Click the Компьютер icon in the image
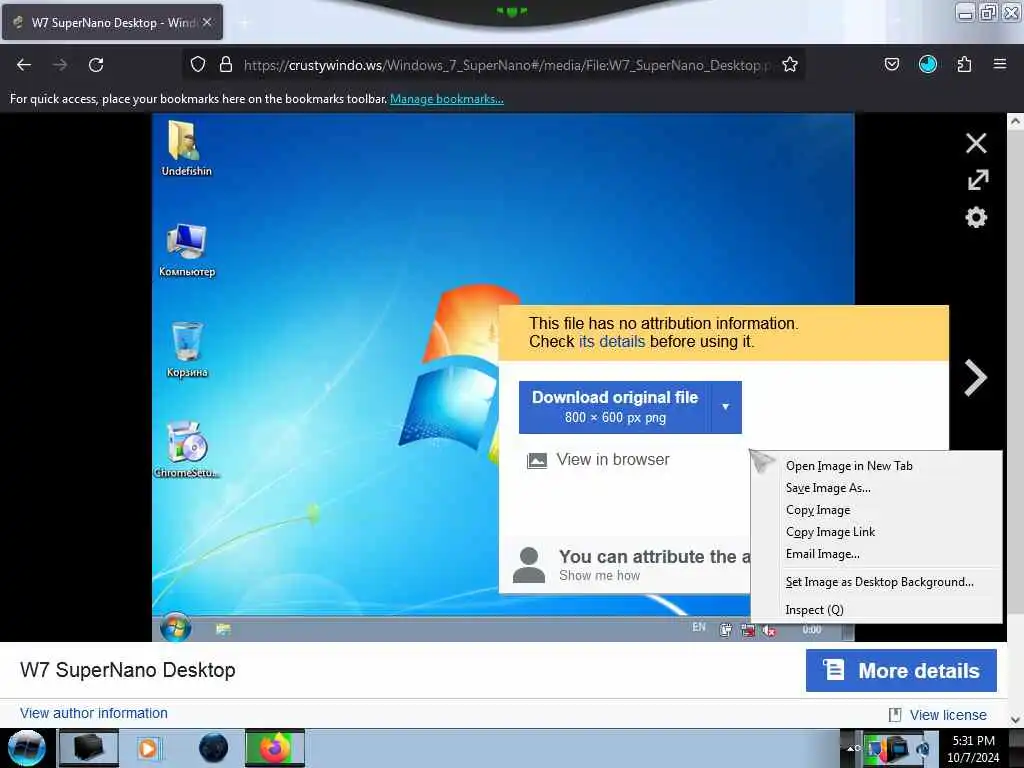The width and height of the screenshot is (1024, 768). pyautogui.click(x=187, y=250)
